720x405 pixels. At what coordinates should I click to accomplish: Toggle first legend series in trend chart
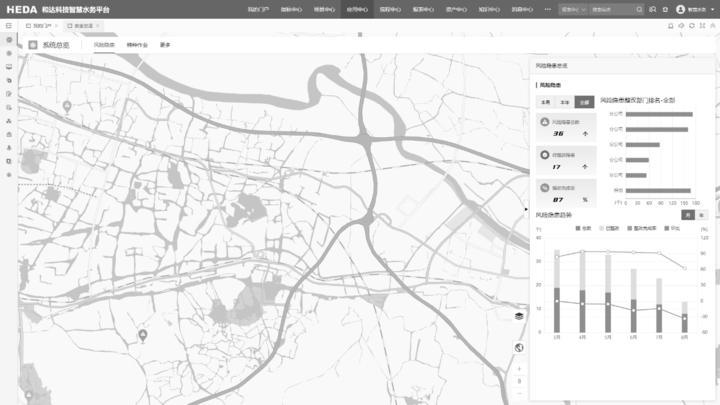(x=583, y=229)
